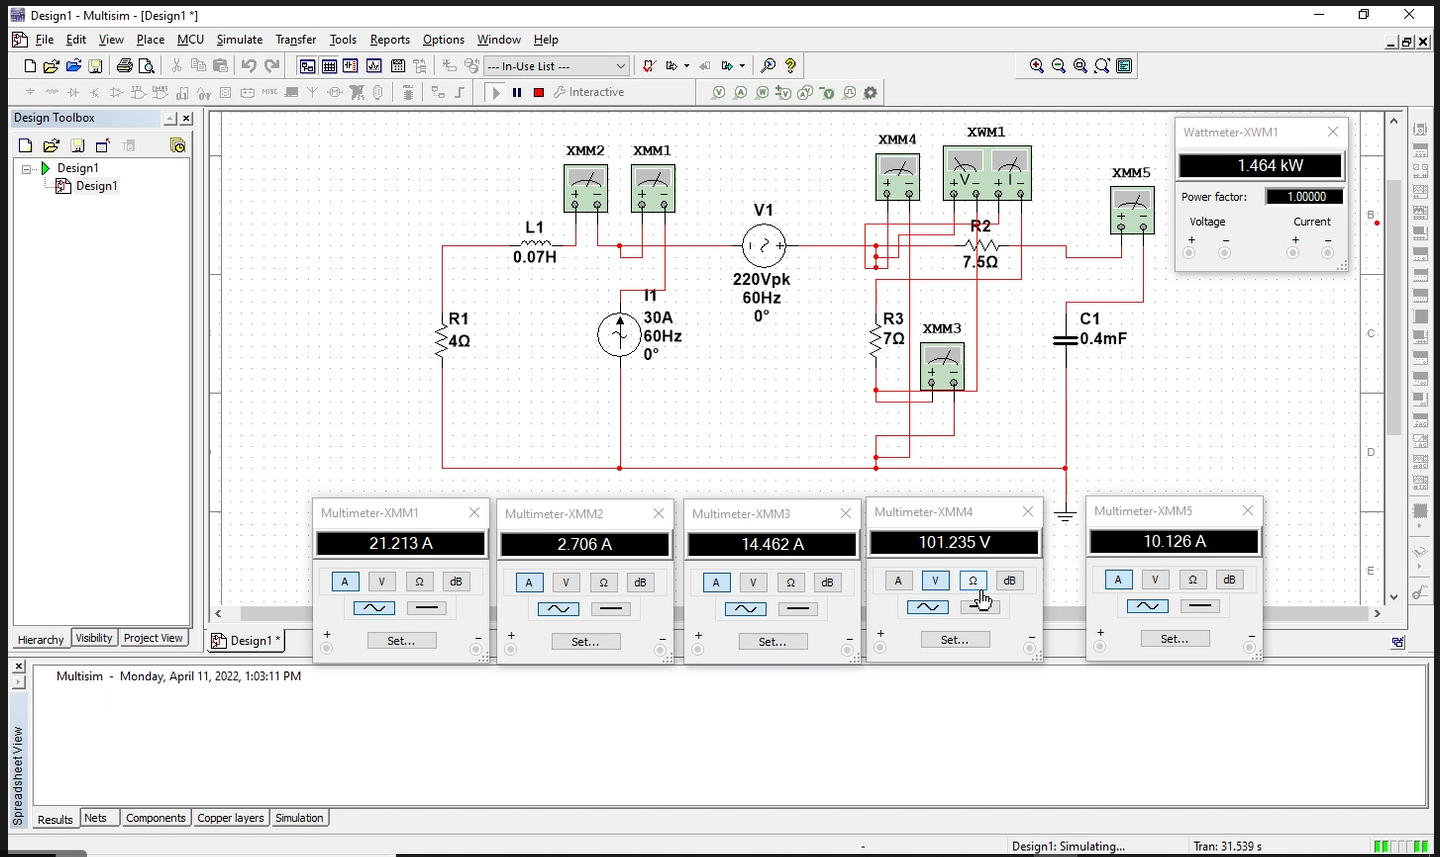The width and height of the screenshot is (1440, 857).
Task: Click the Print Preview icon
Action: tap(146, 65)
